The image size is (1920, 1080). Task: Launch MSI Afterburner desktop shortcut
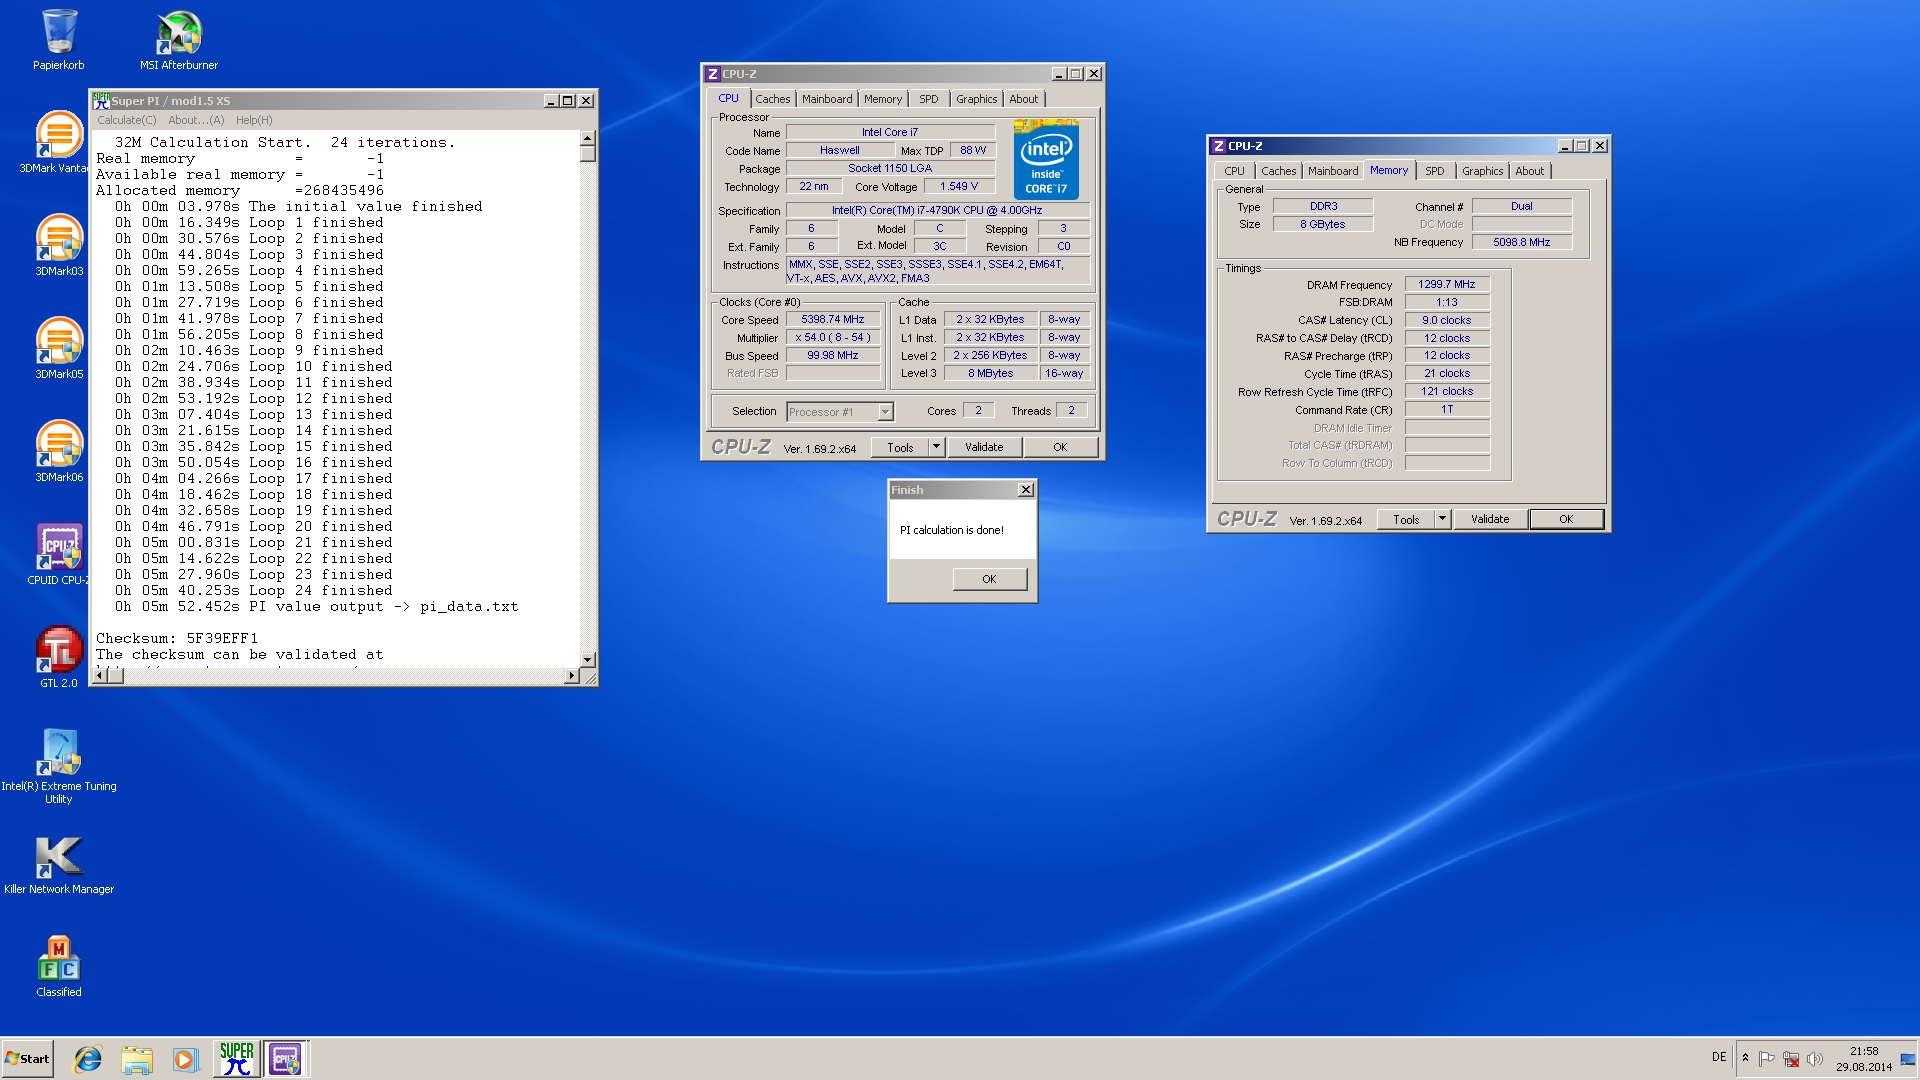point(179,40)
